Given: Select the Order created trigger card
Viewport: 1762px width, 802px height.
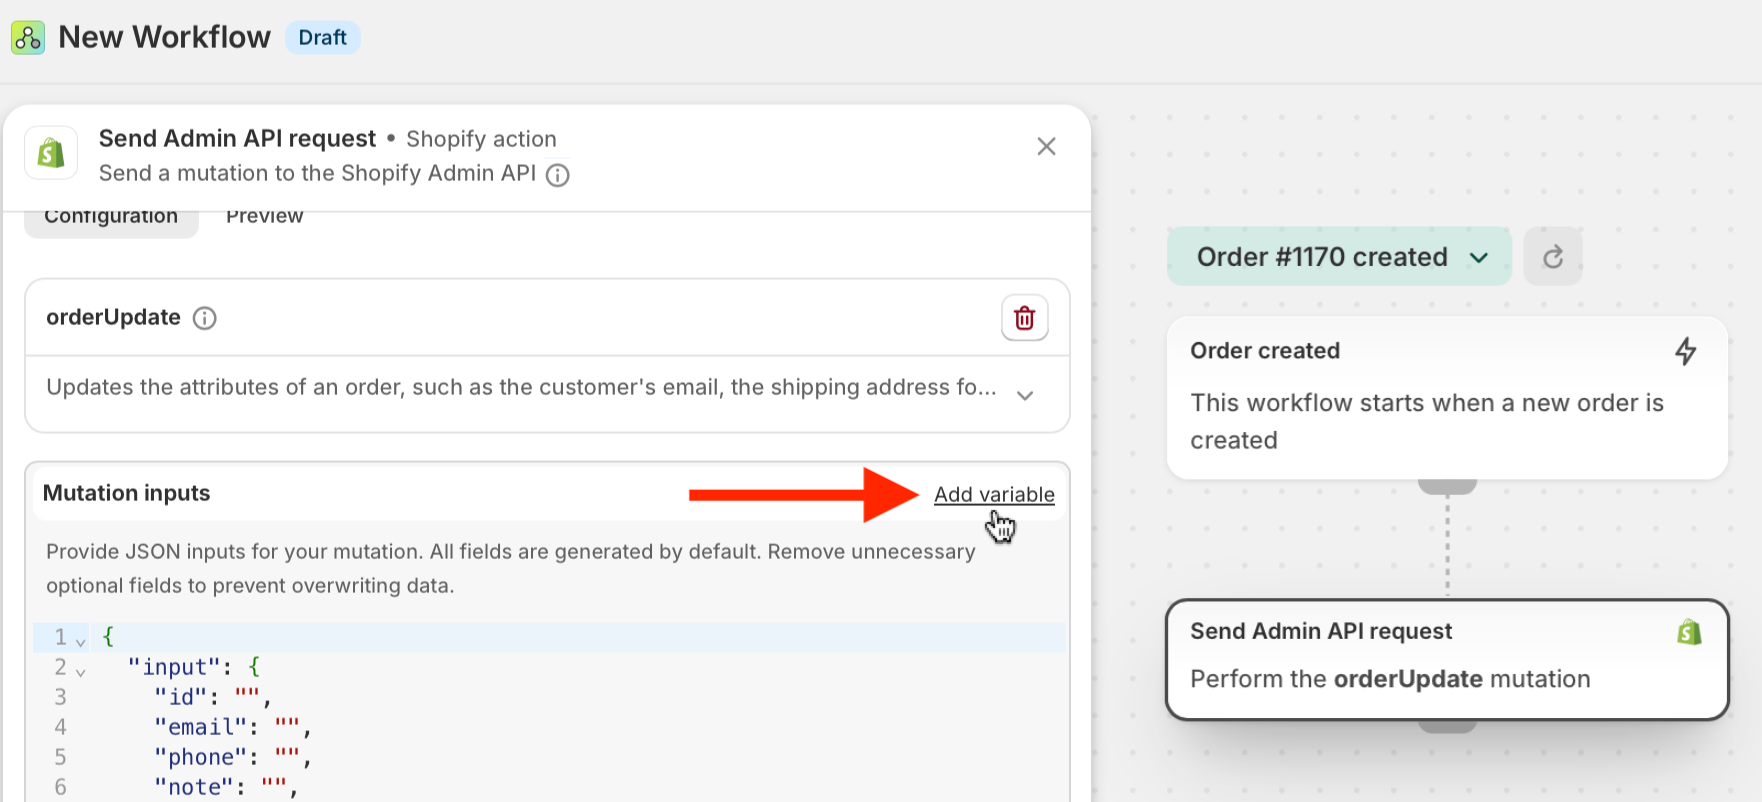Looking at the screenshot, I should (x=1447, y=398).
